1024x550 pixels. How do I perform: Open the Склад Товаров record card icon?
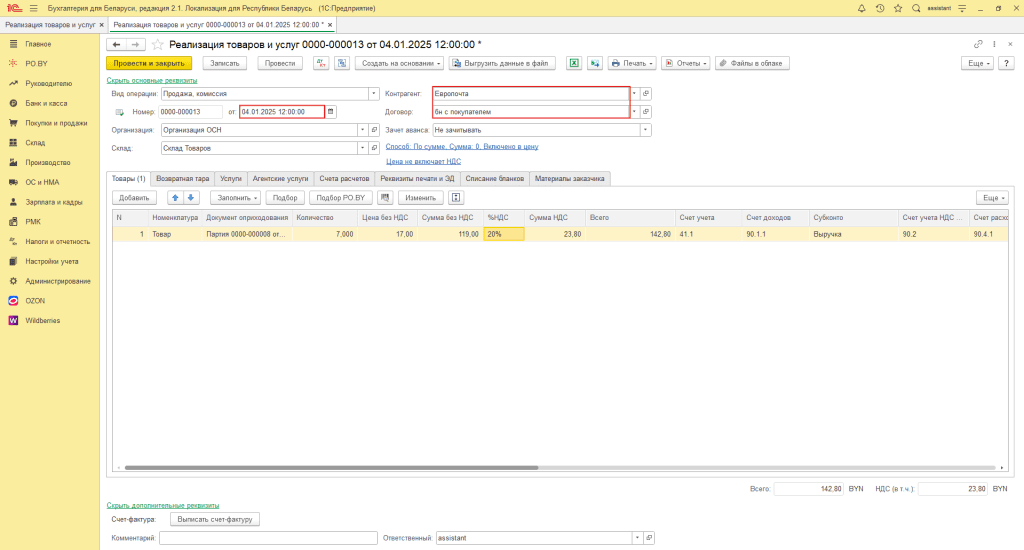374,148
